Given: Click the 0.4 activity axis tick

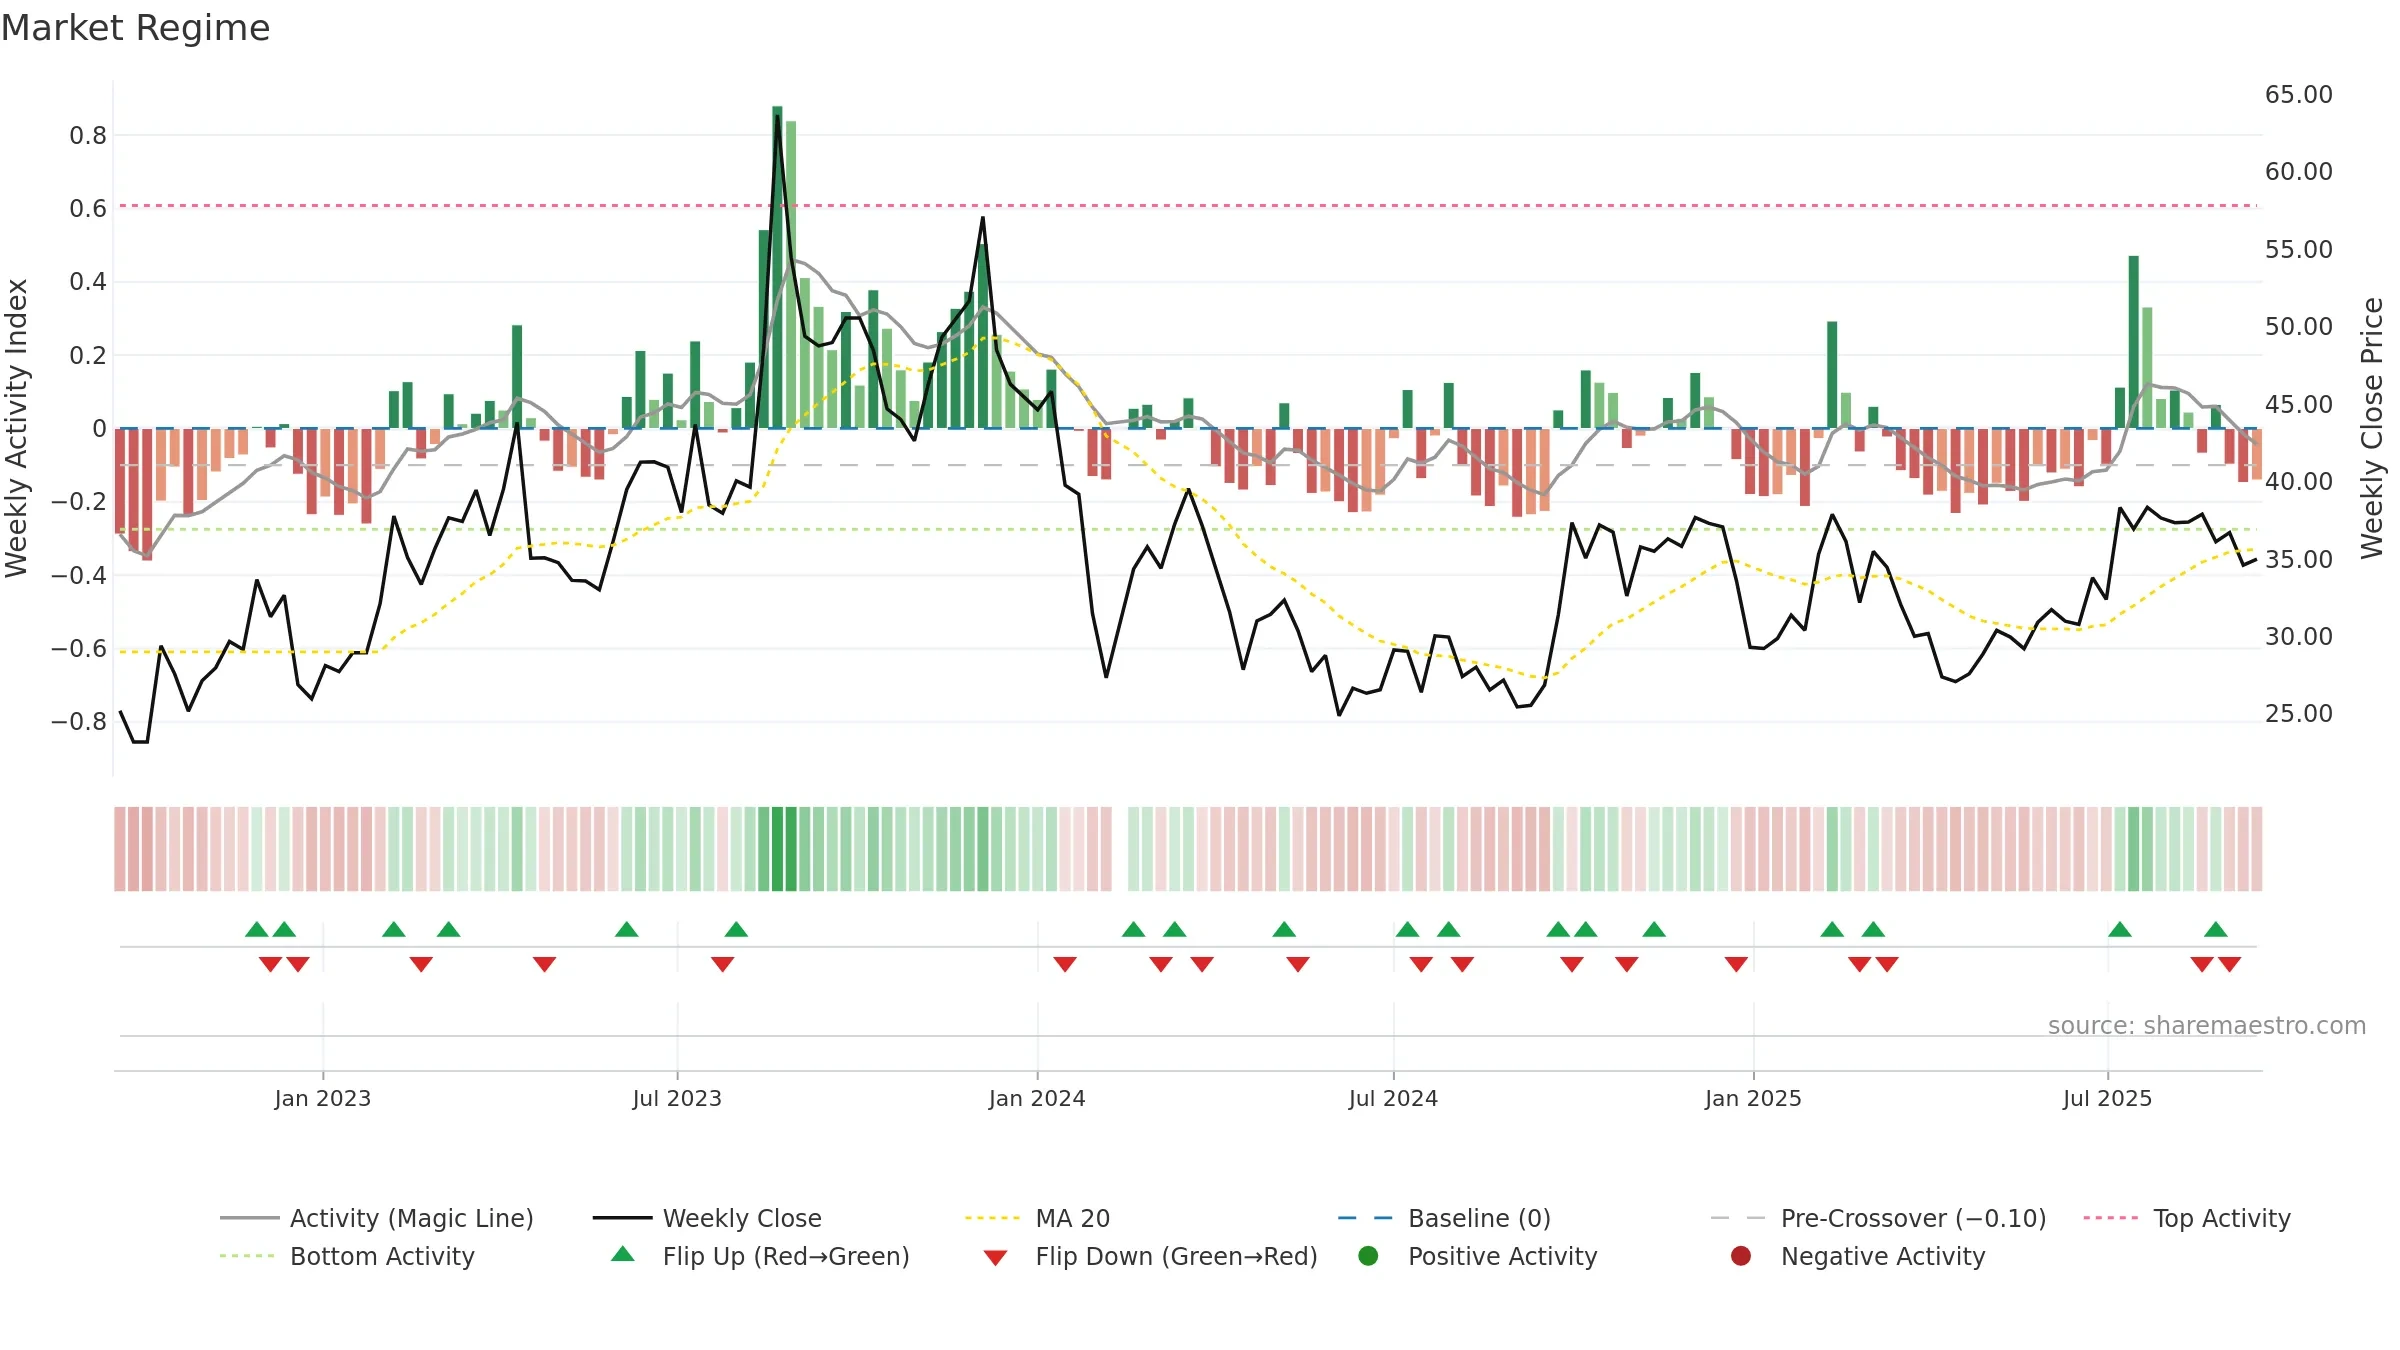Looking at the screenshot, I should 88,282.
